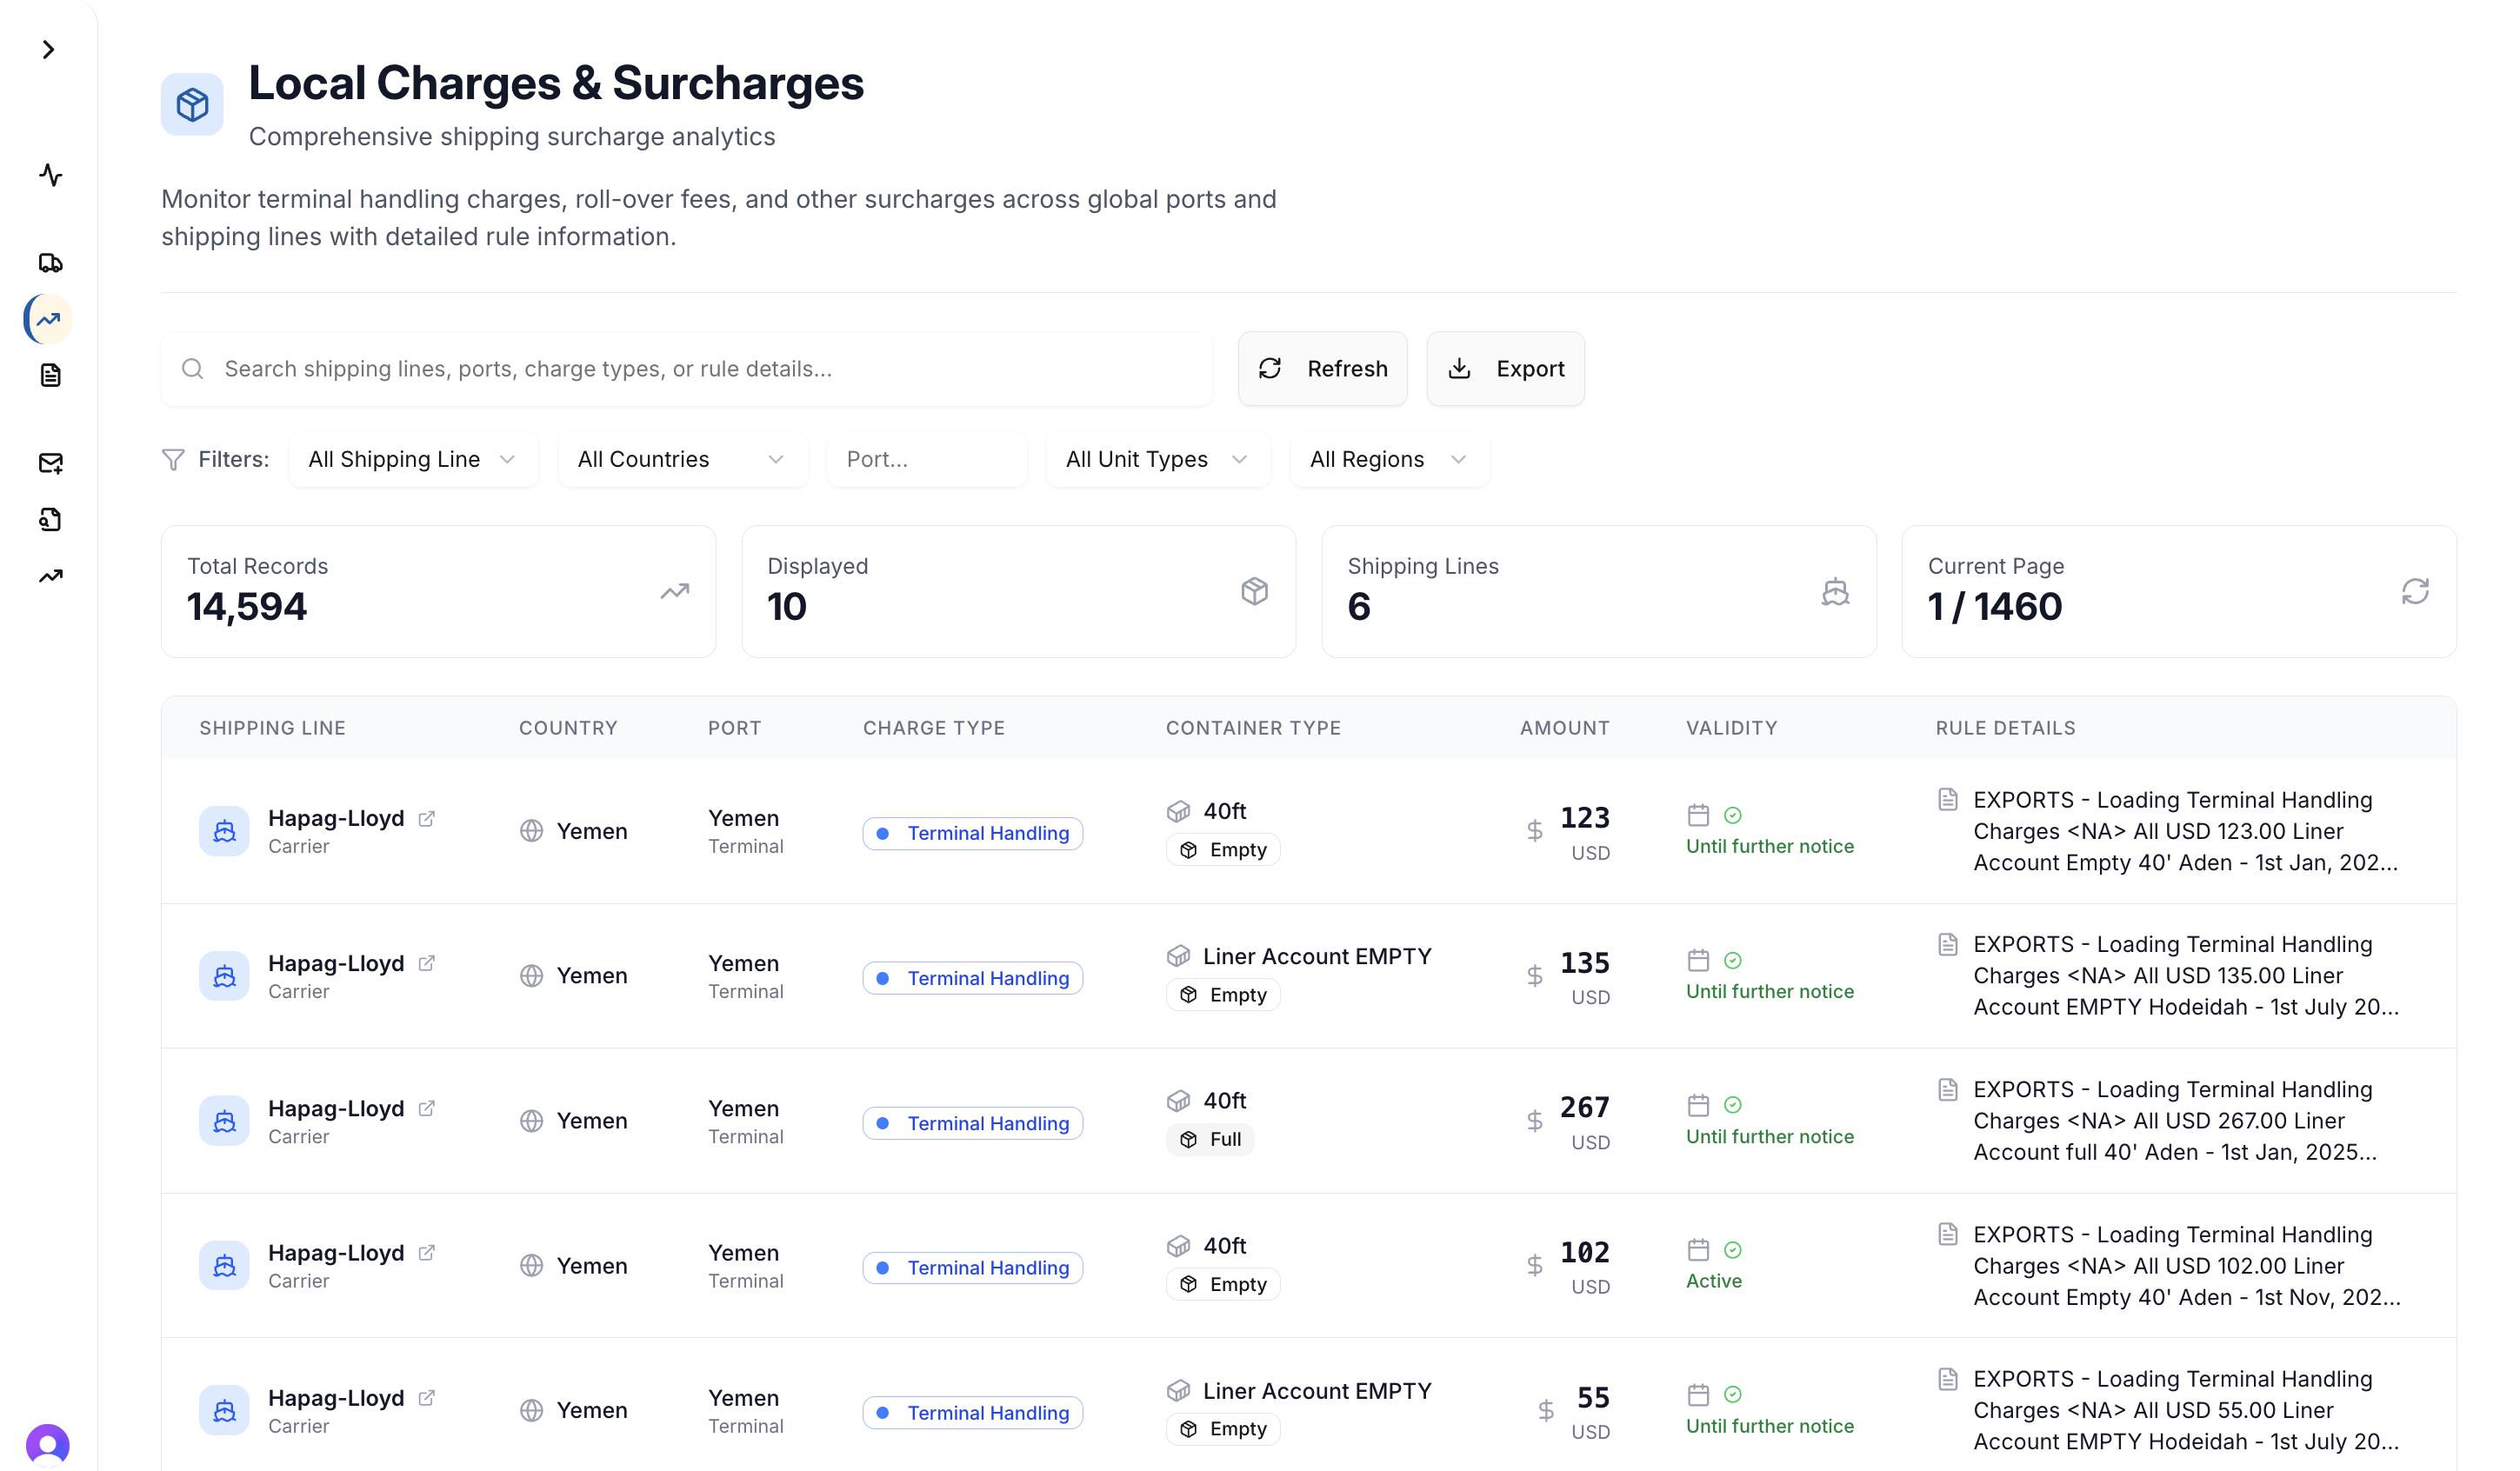Open the document text icon in sidebar
Image resolution: width=2520 pixels, height=1471 pixels.
point(50,375)
